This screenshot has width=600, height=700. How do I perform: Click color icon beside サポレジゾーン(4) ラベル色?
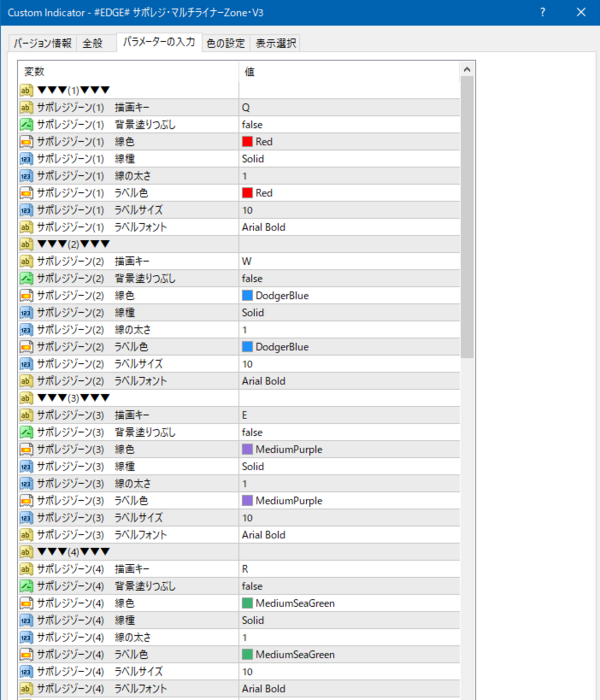[26, 654]
